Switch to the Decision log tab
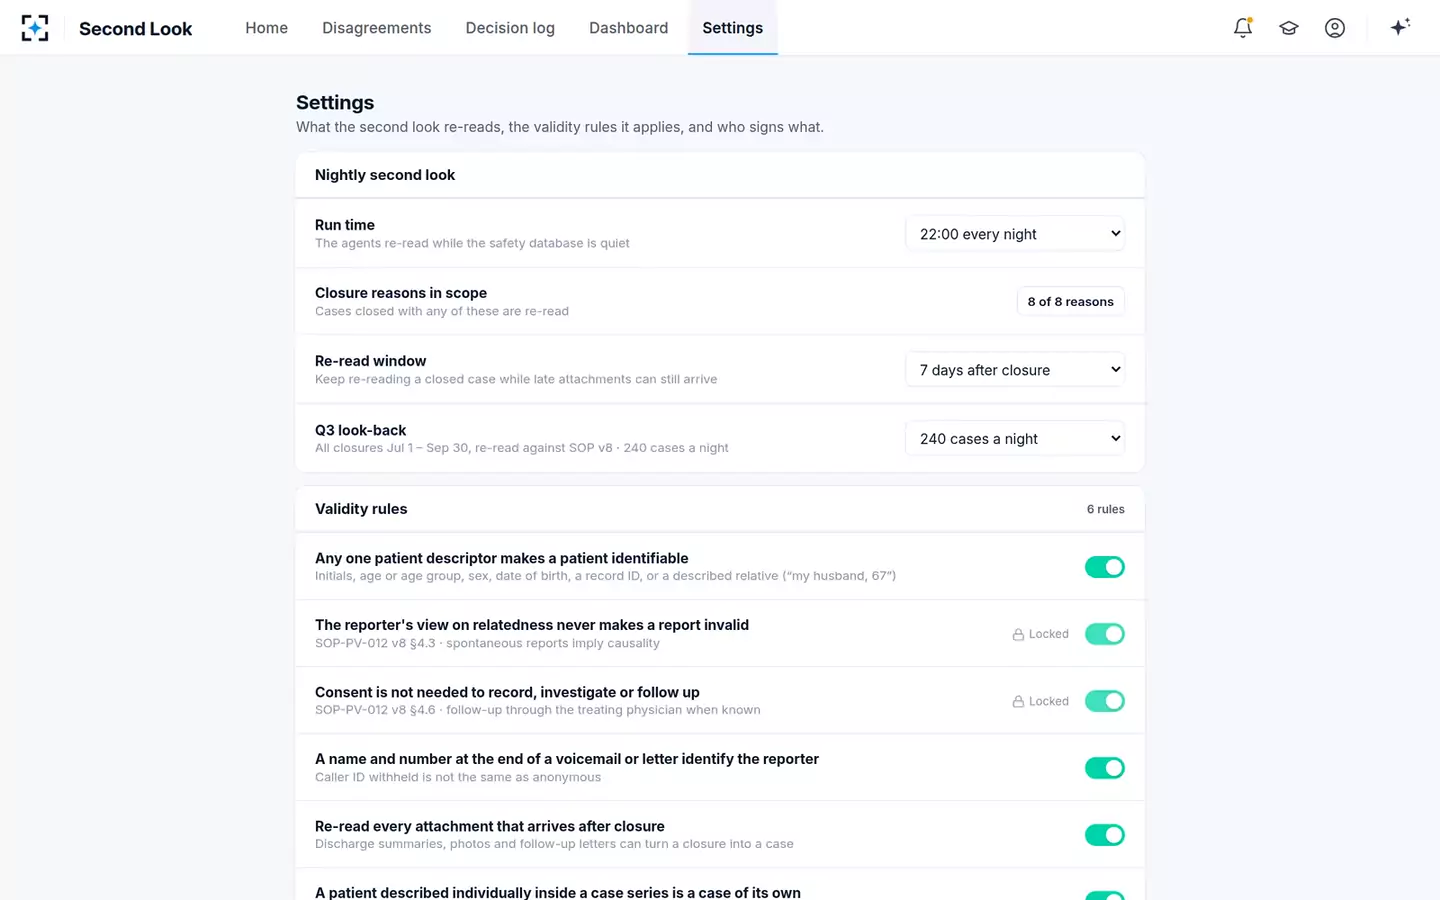This screenshot has height=900, width=1440. (510, 28)
